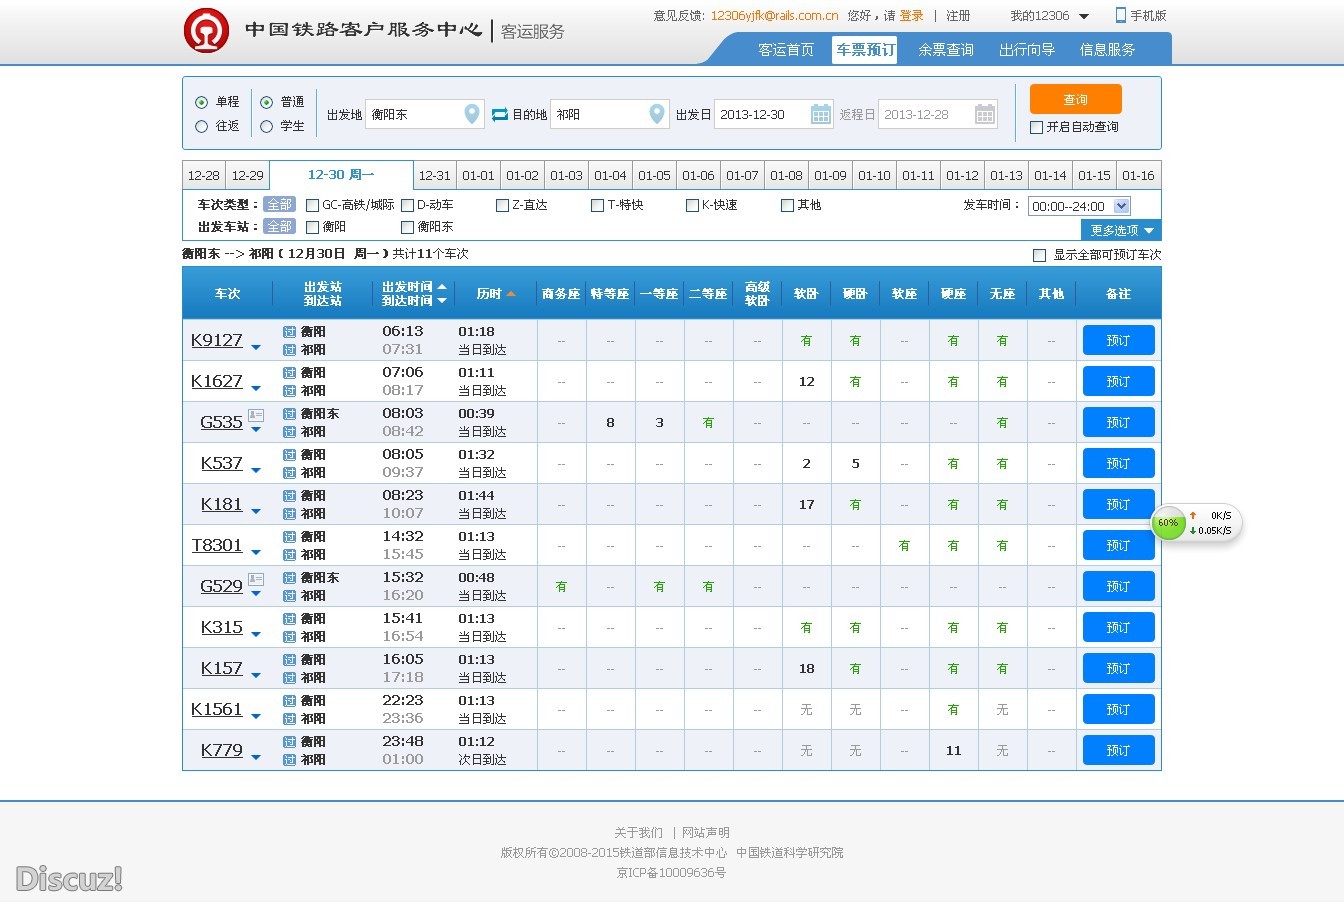
Task: Expand K537 train details arrow
Action: tap(256, 471)
